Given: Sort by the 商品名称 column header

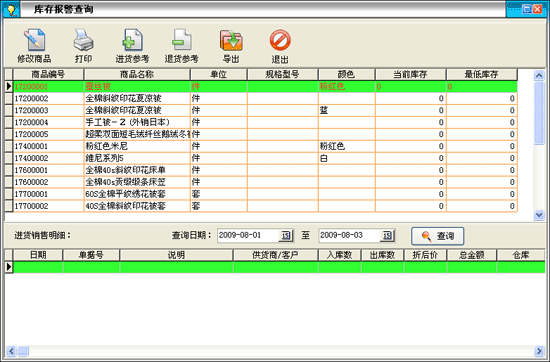Looking at the screenshot, I should [x=137, y=74].
